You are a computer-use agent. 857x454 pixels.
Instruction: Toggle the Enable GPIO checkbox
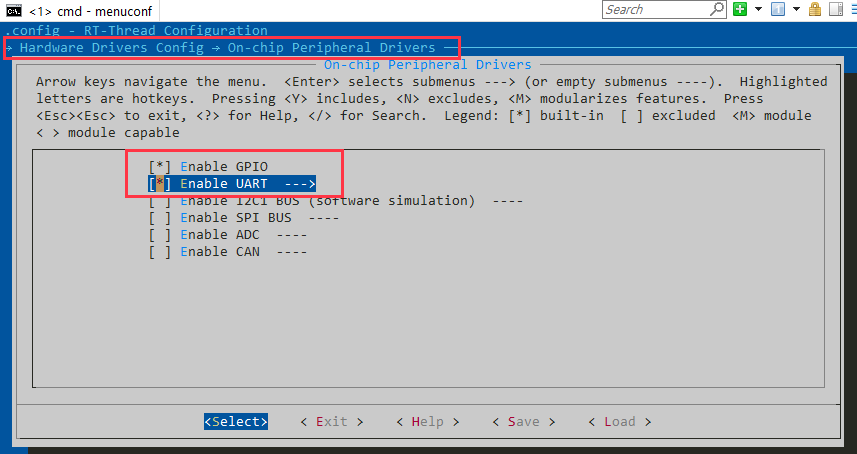click(x=160, y=166)
